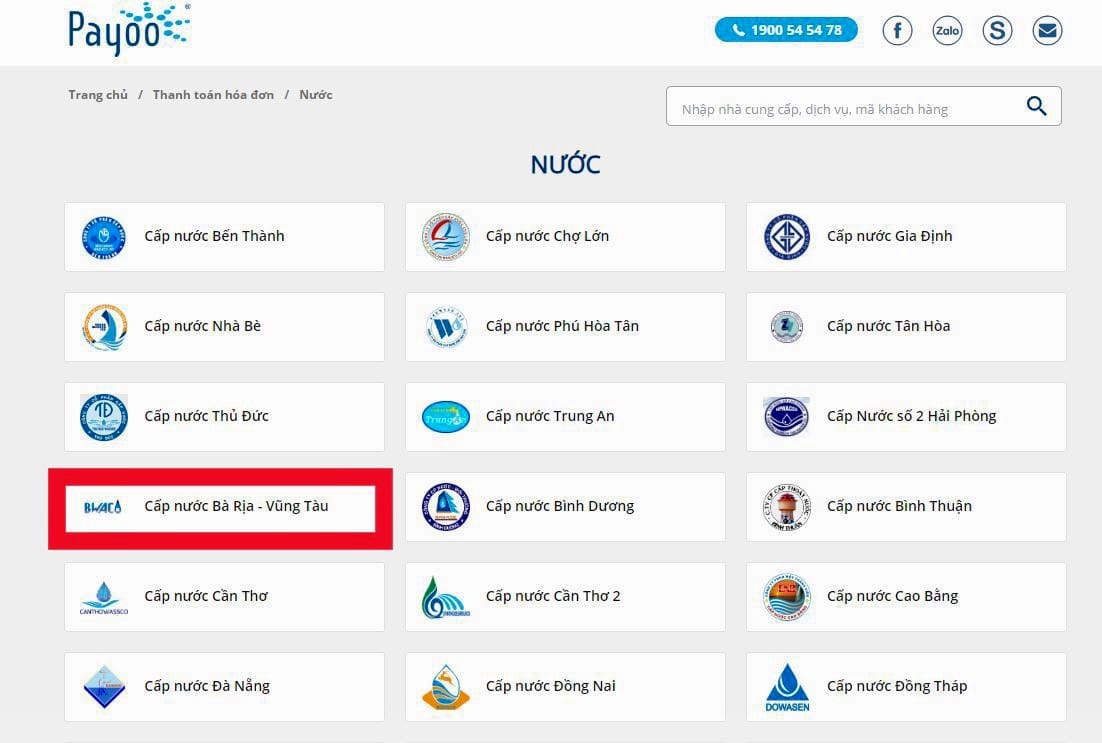Screen dimensions: 1102x743
Task: Click the Hải Phòng water company logo
Action: point(787,416)
